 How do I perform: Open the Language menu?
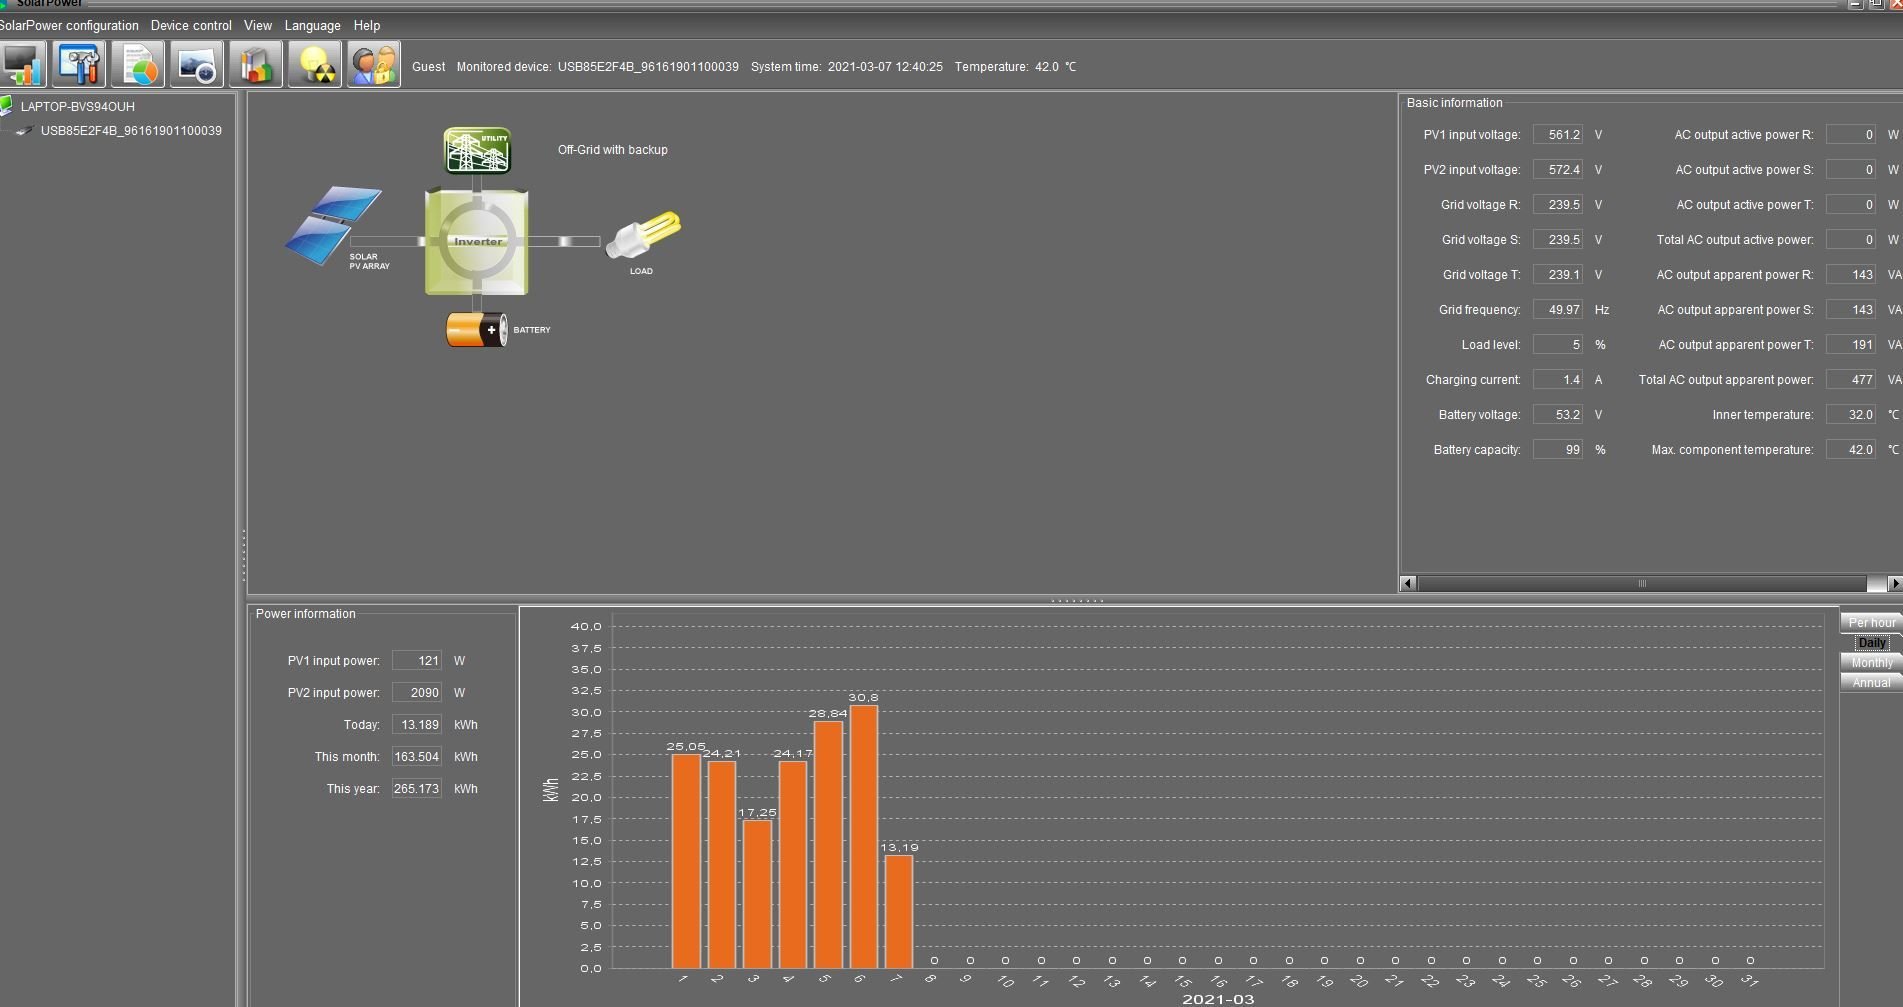(312, 25)
